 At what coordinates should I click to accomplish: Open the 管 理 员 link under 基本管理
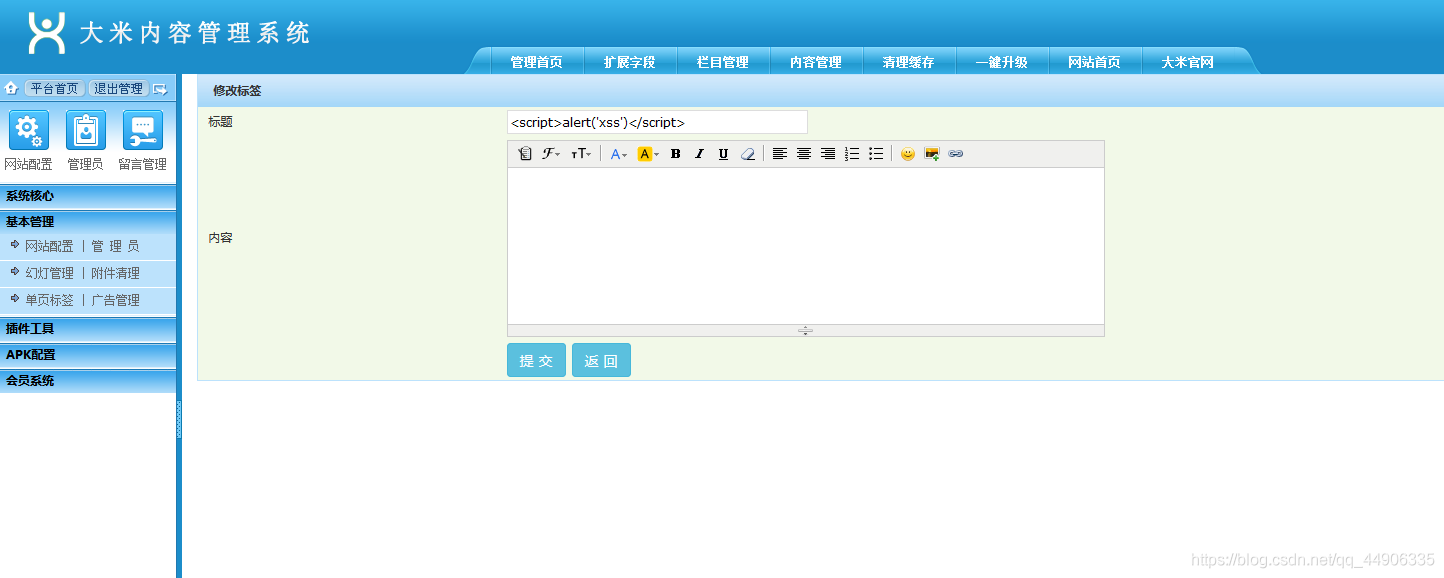115,246
